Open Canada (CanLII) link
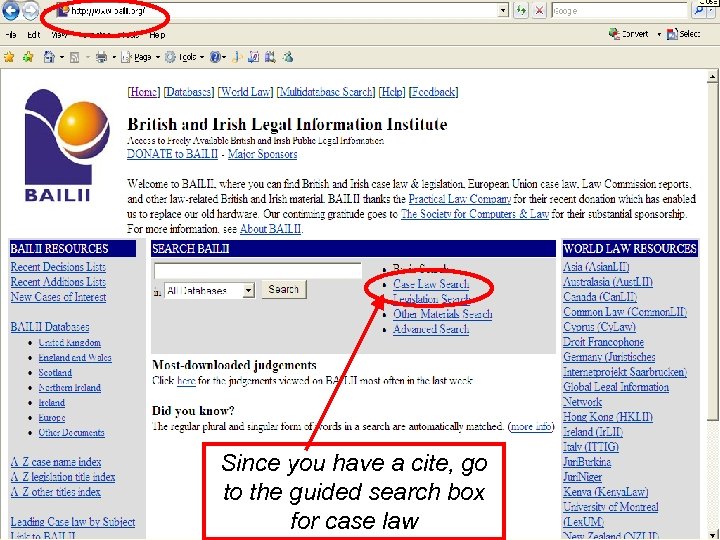This screenshot has width=720, height=540. click(600, 297)
